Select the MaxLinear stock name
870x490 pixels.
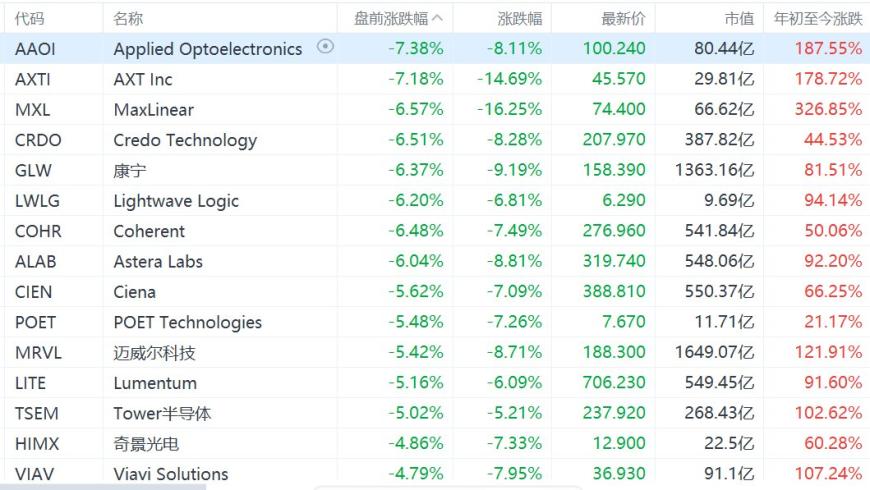[154, 110]
